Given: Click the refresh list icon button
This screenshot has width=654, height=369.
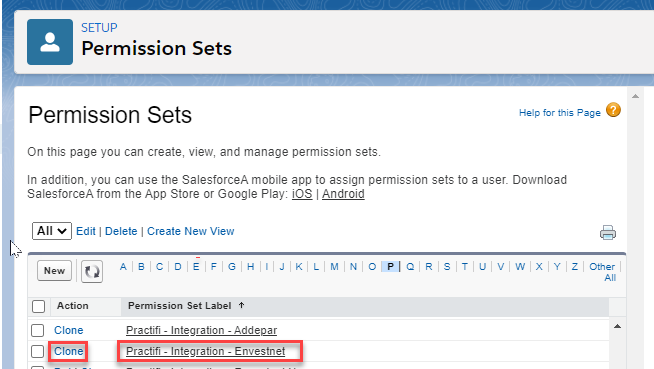Looking at the screenshot, I should 92,271.
